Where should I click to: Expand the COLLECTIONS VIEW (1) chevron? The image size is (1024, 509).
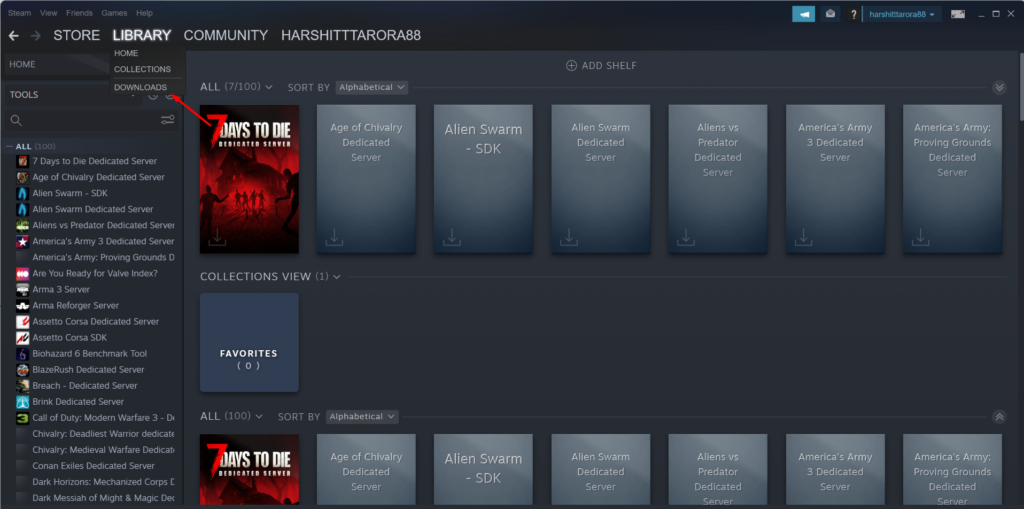tap(337, 277)
